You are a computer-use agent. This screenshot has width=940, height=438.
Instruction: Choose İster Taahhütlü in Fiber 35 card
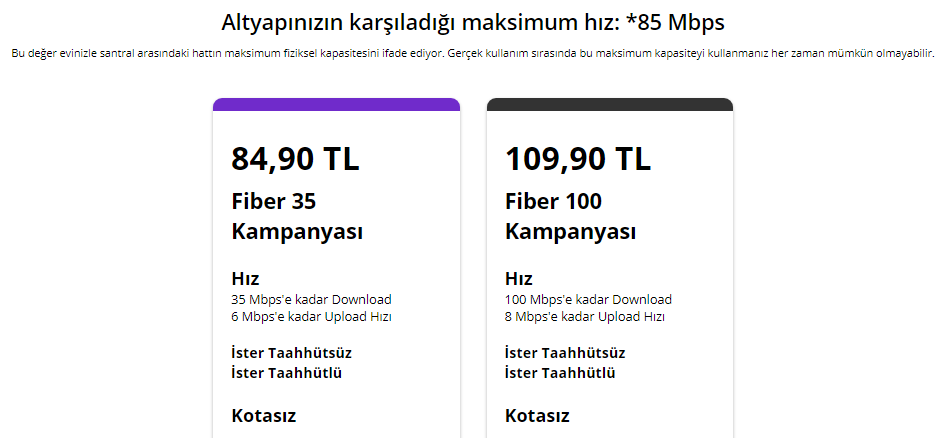pyautogui.click(x=286, y=373)
